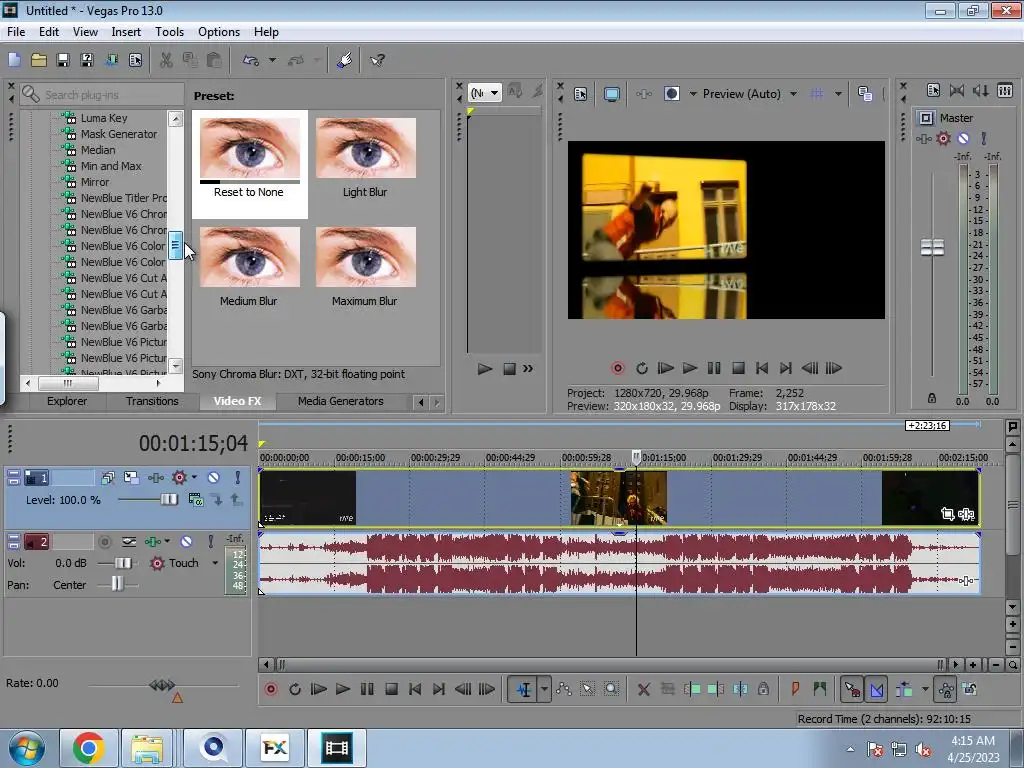Click the Master FX gear icon
Viewport: 1024px width, 768px height.
click(943, 138)
